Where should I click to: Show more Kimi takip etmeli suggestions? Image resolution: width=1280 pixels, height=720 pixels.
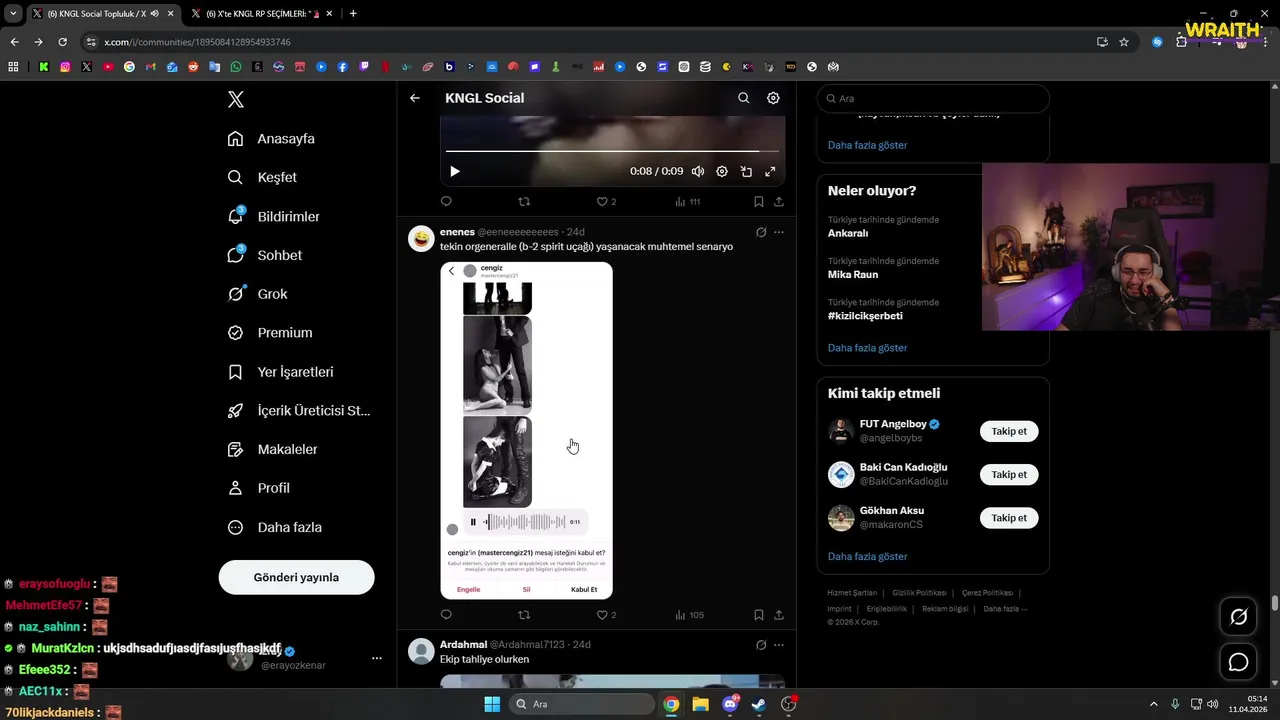(x=867, y=556)
